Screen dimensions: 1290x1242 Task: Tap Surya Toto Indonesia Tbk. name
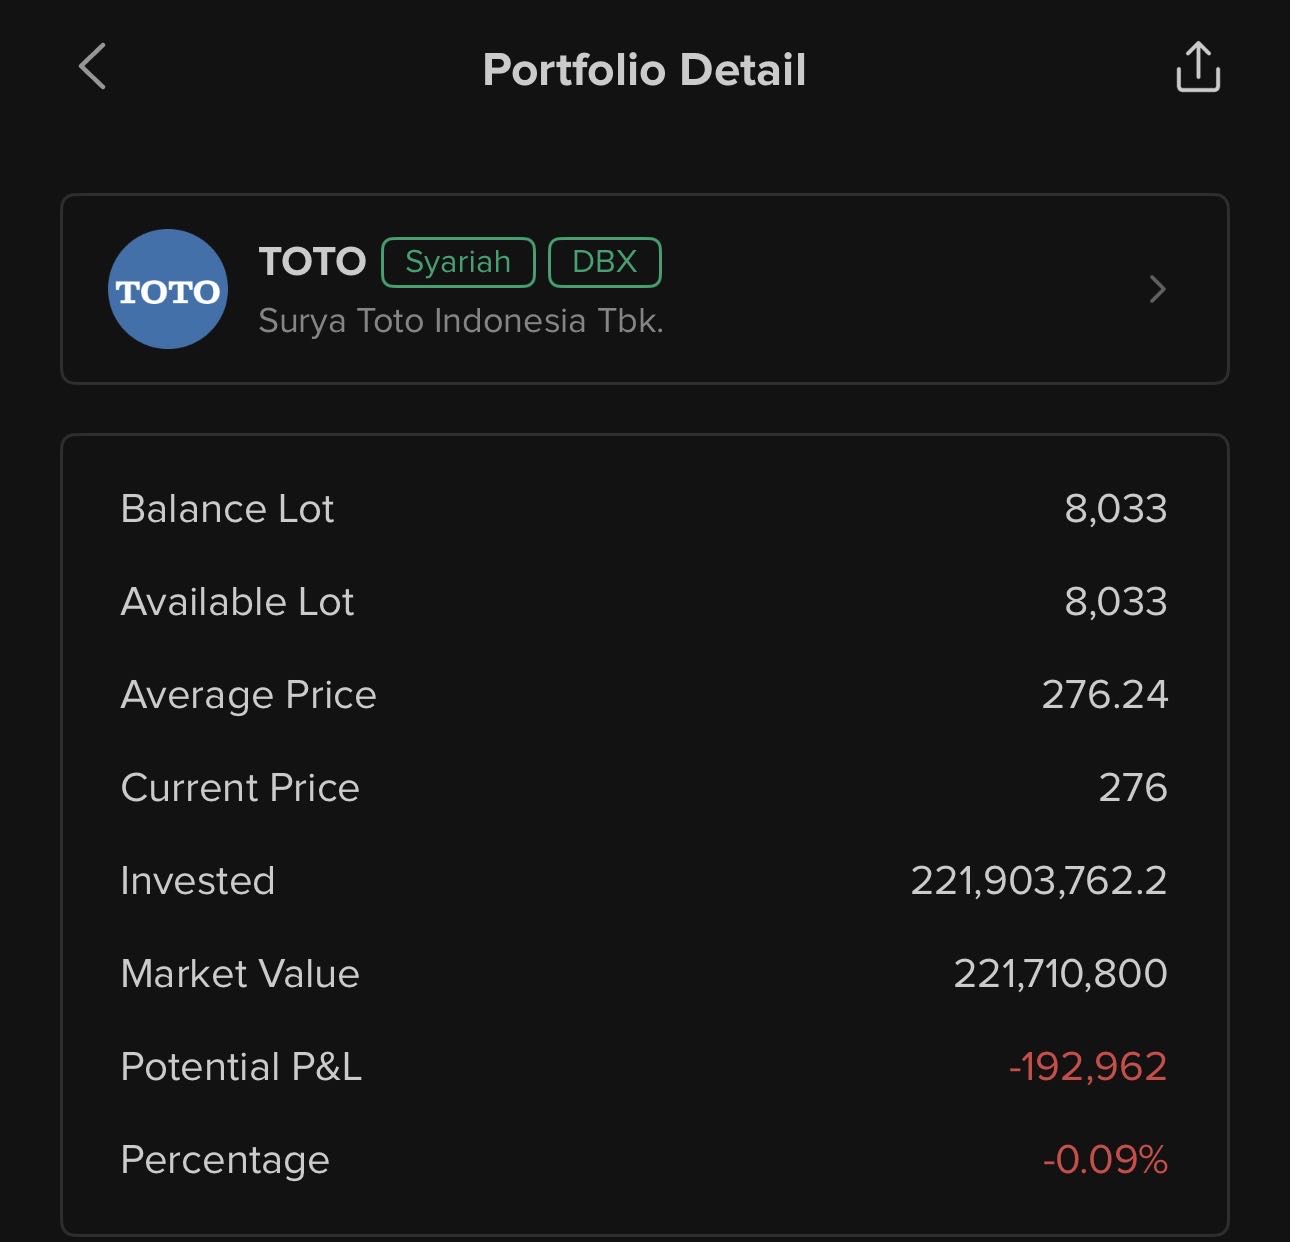pos(461,321)
